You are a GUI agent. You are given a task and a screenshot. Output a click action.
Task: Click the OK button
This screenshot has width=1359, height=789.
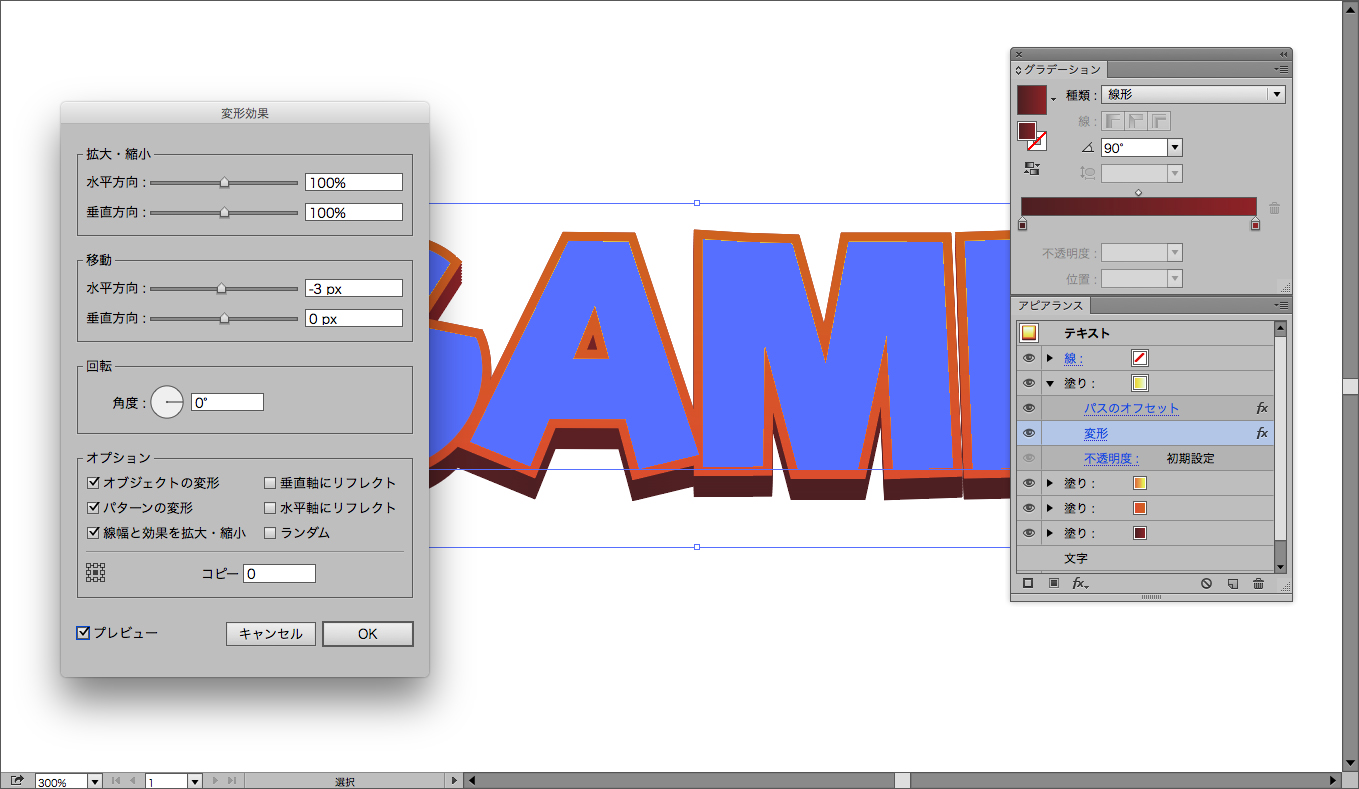click(367, 634)
